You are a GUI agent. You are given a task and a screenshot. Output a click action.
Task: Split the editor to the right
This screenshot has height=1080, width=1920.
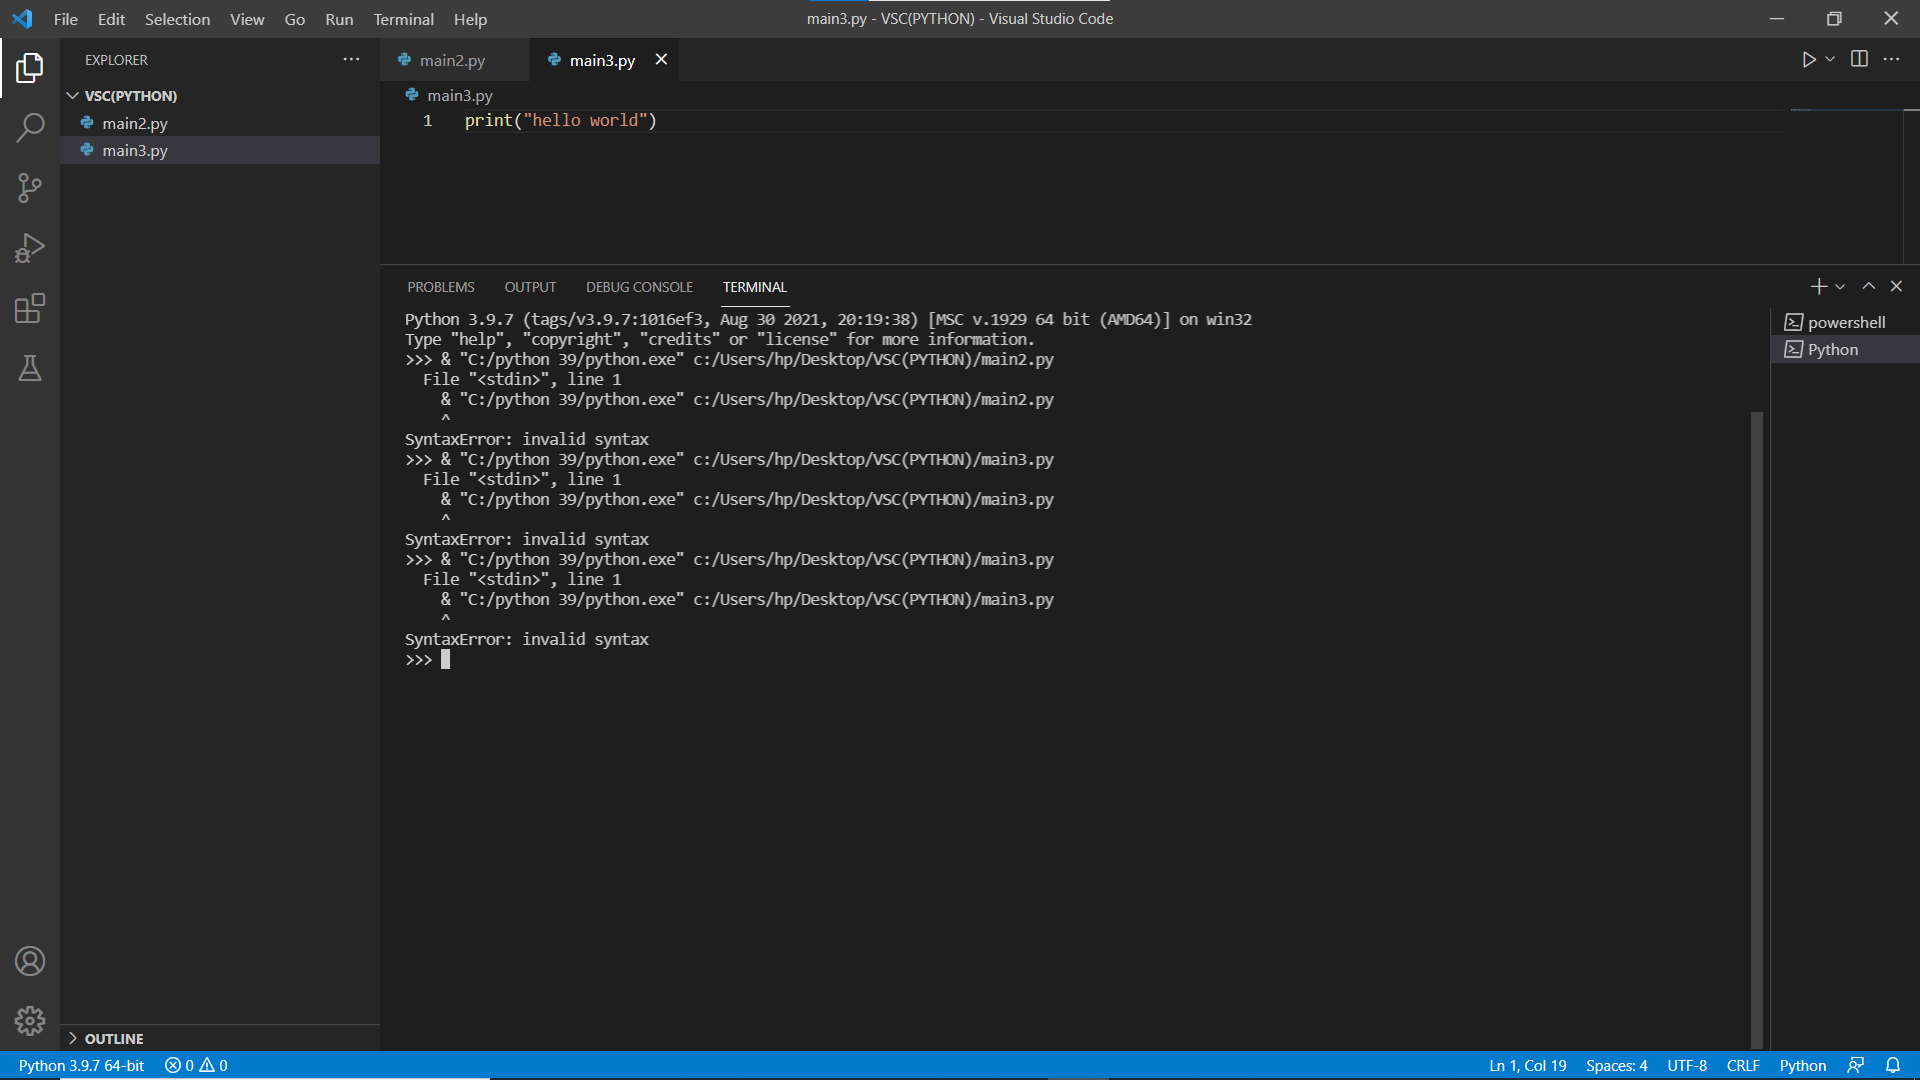[1859, 60]
